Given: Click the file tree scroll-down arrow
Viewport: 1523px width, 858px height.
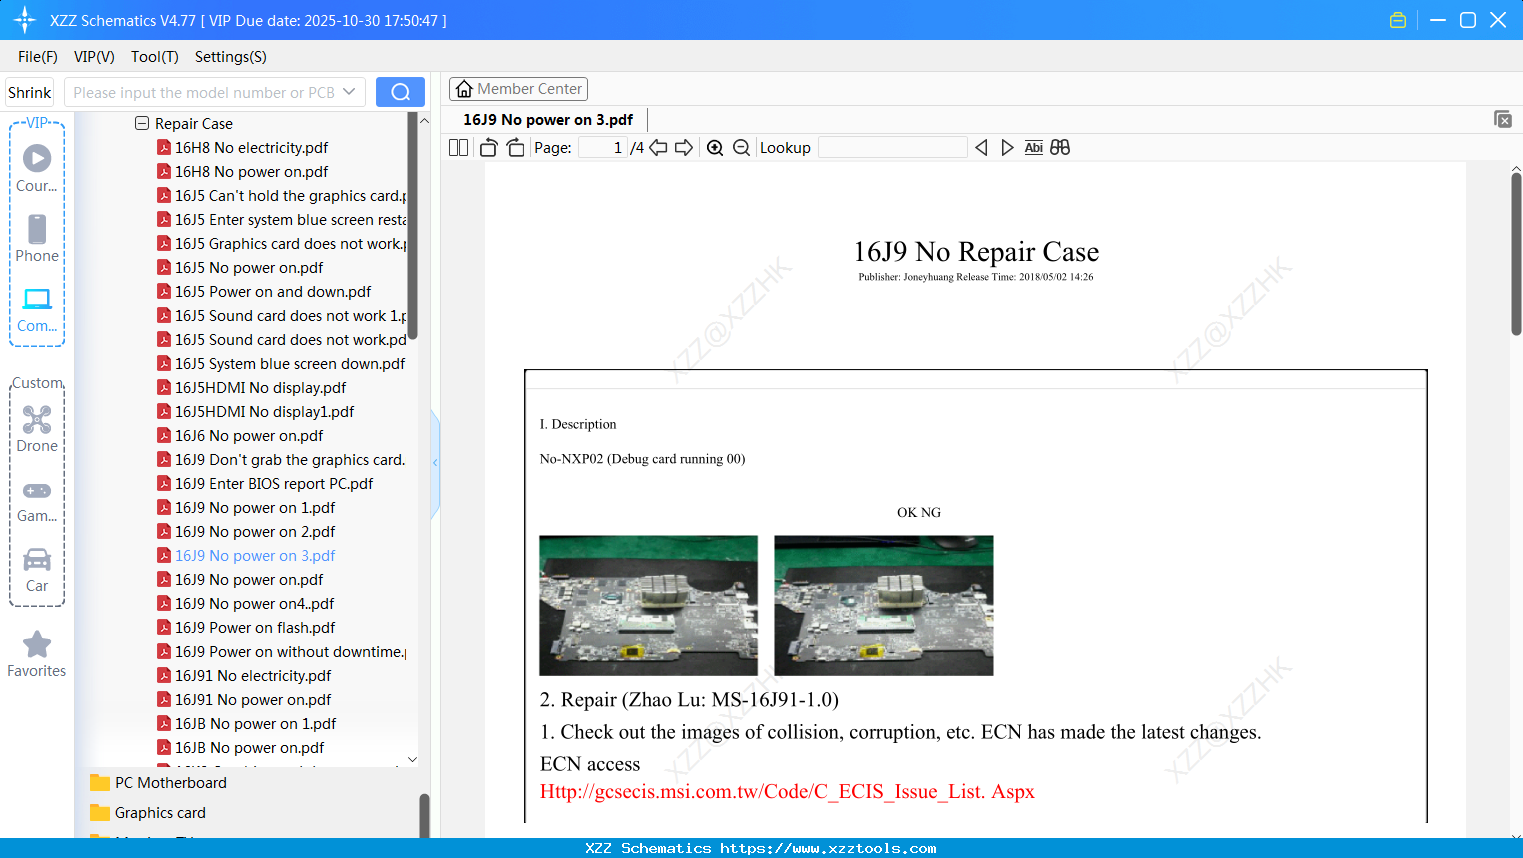Looking at the screenshot, I should point(412,760).
